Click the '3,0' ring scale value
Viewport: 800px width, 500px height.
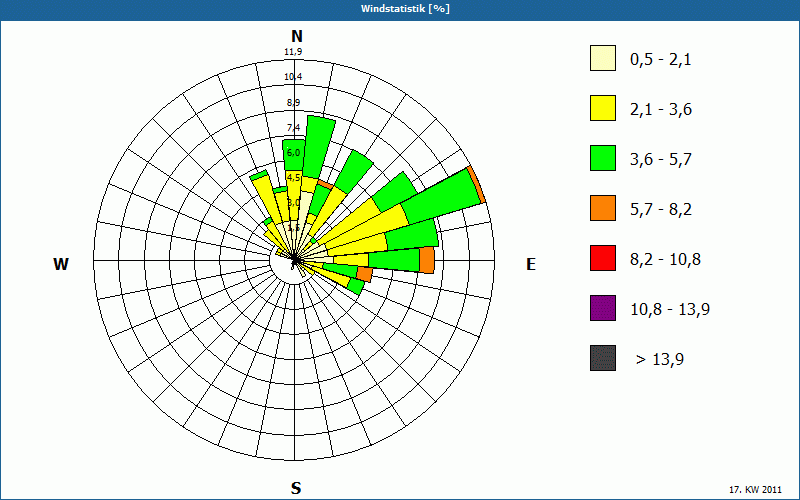293,203
